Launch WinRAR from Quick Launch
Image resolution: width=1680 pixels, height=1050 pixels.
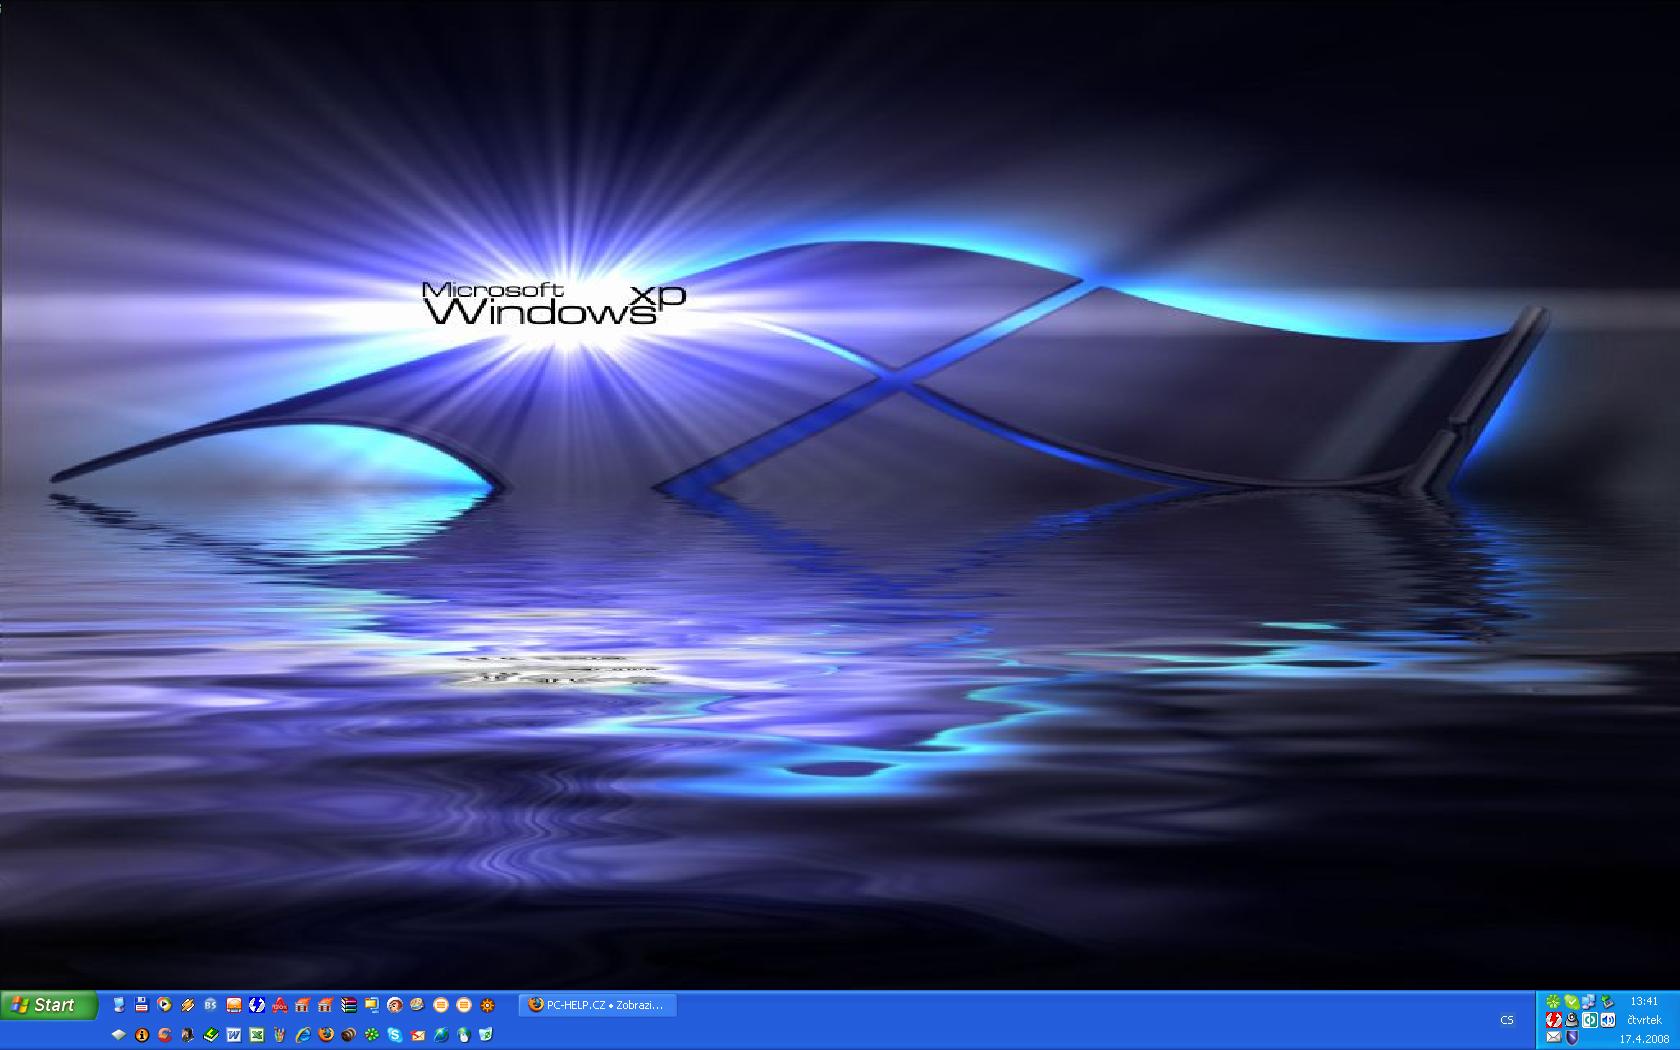pyautogui.click(x=349, y=1005)
